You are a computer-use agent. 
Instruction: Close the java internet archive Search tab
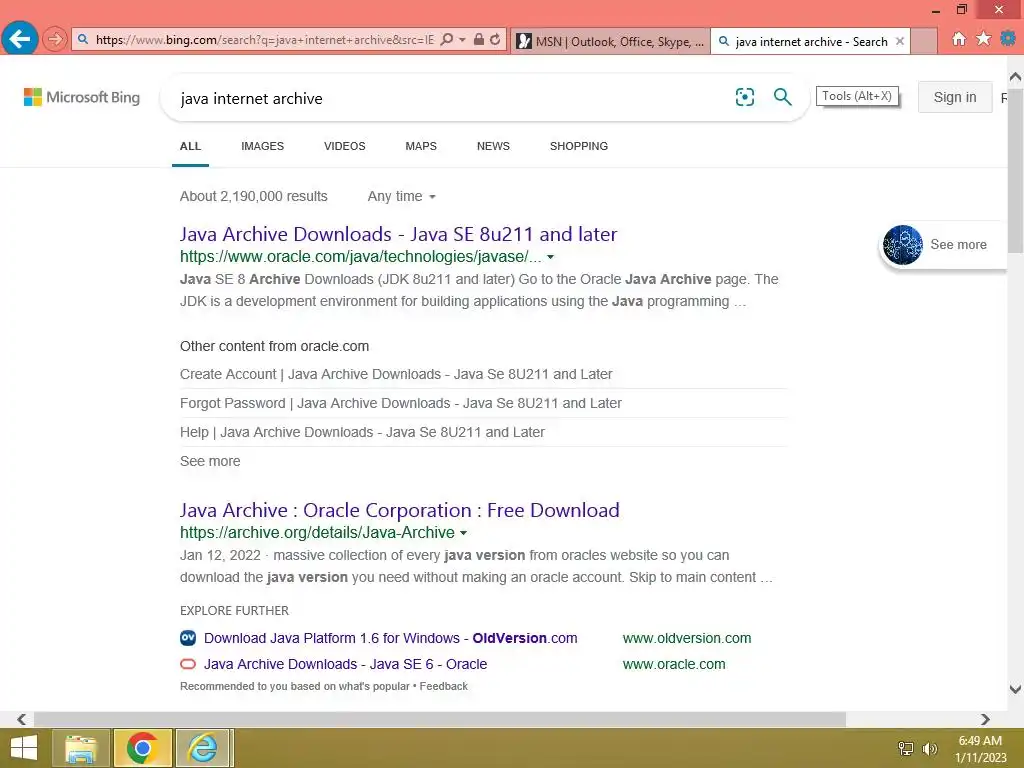pos(900,41)
